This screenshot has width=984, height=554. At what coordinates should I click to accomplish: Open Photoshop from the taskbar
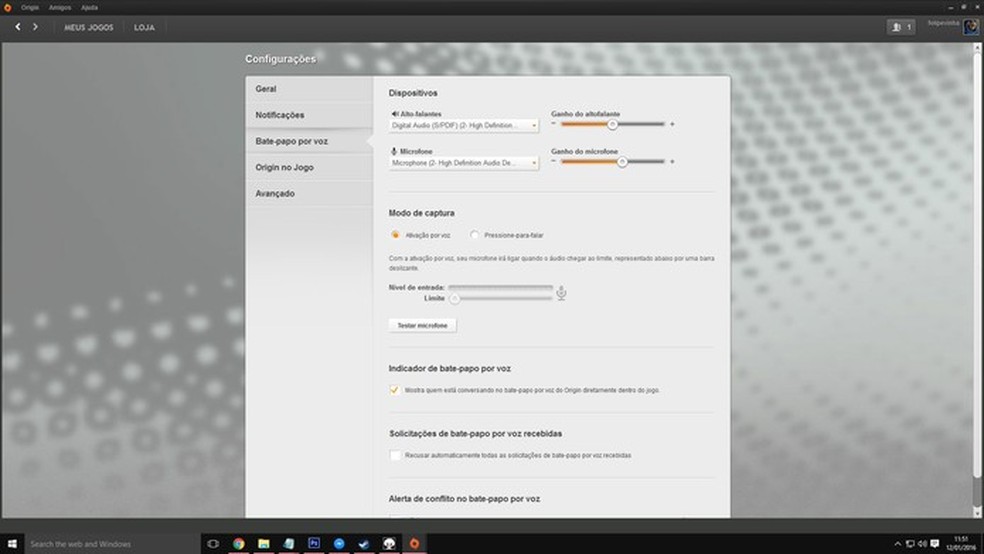click(314, 543)
